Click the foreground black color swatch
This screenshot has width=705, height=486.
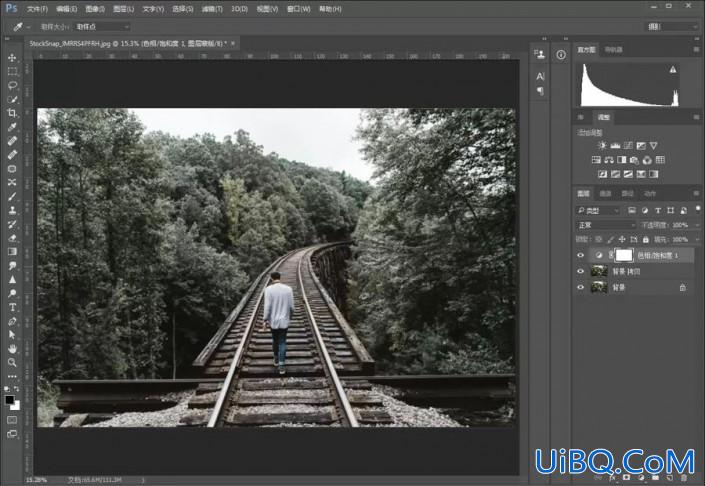click(9, 400)
